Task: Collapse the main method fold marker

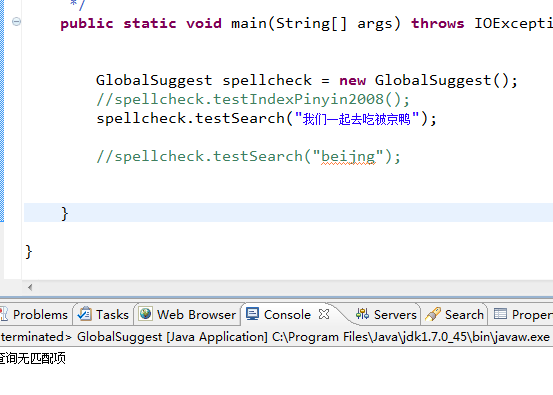Action: coord(16,22)
